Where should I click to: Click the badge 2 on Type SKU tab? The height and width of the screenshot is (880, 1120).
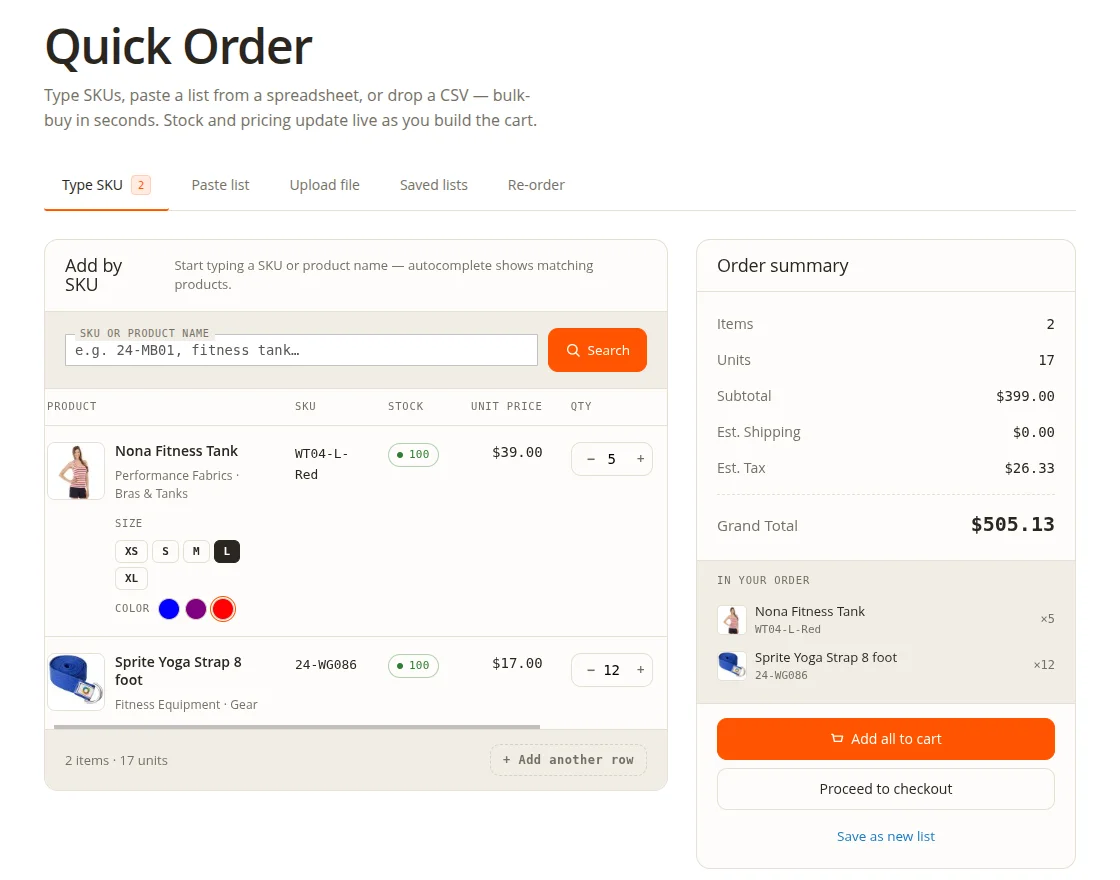click(x=141, y=185)
